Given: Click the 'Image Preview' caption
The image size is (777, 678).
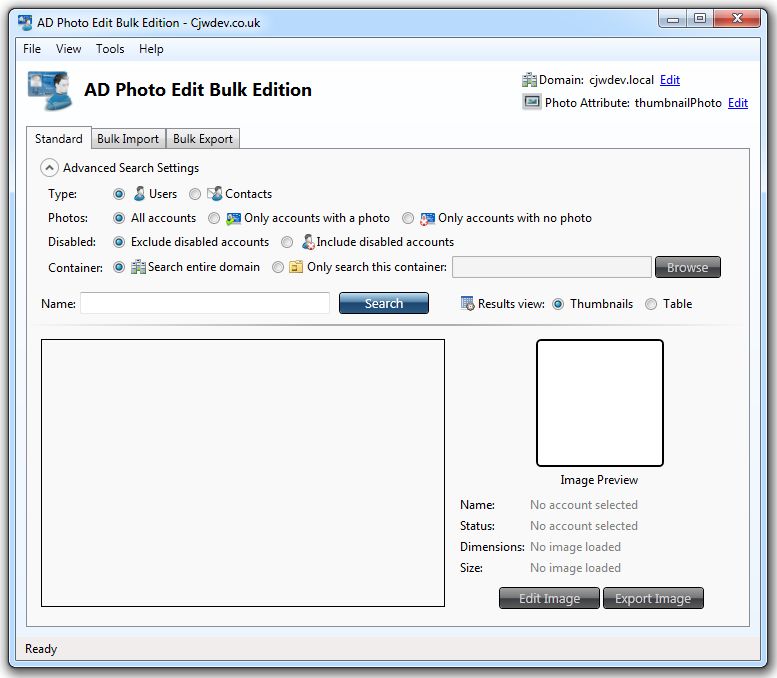Looking at the screenshot, I should point(599,480).
